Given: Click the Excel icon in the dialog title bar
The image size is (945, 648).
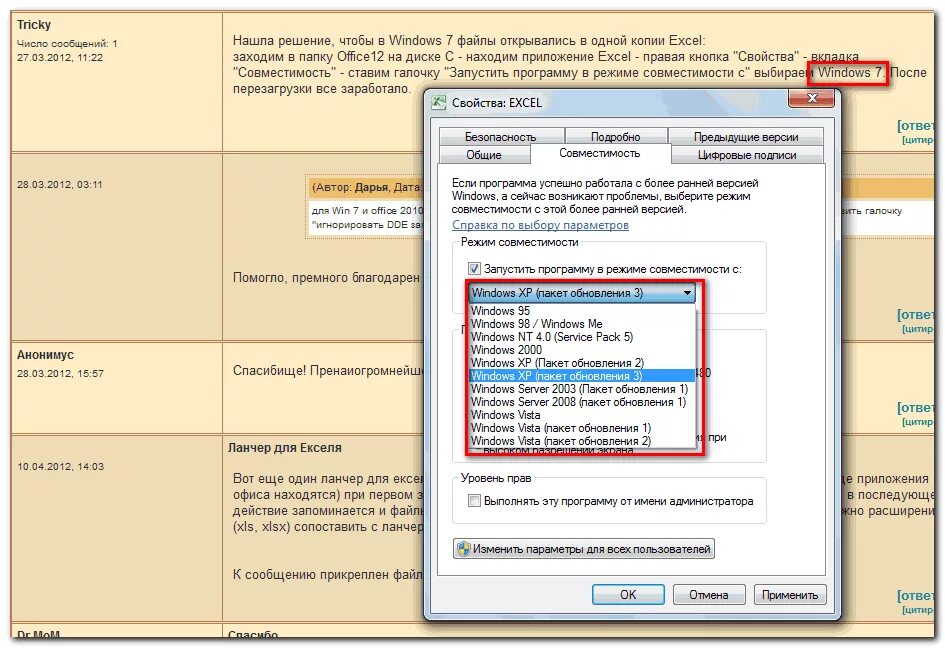Looking at the screenshot, I should coord(439,102).
